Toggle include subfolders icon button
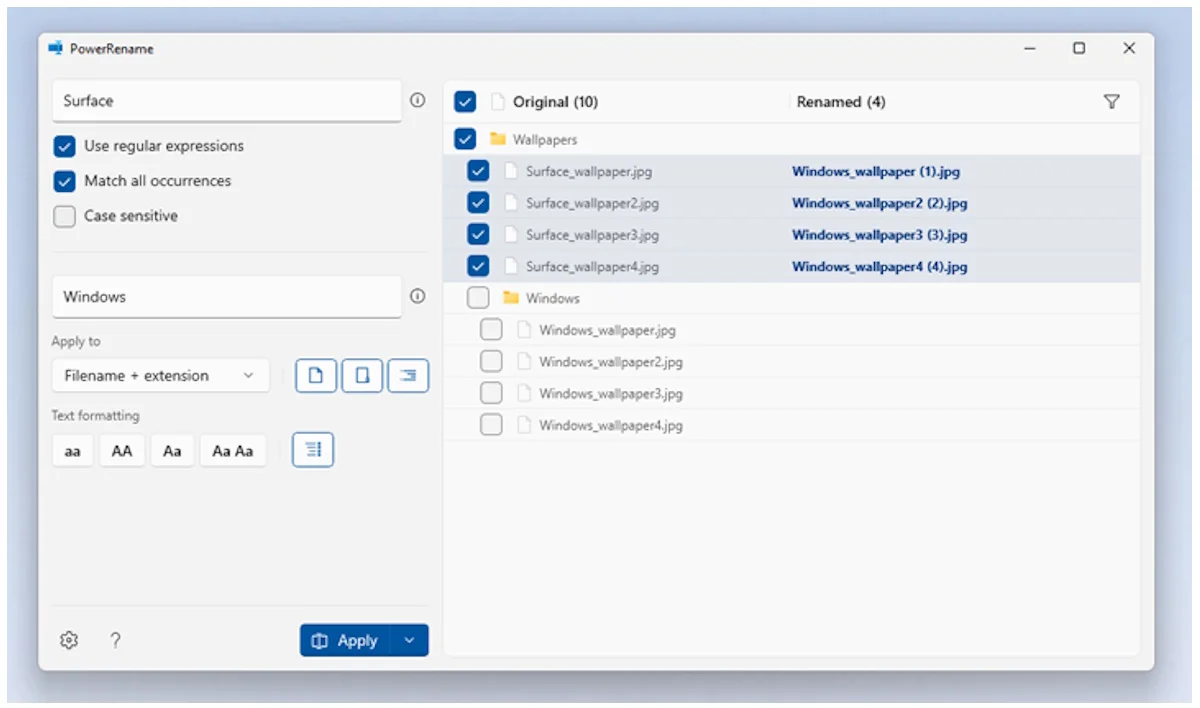 click(408, 376)
